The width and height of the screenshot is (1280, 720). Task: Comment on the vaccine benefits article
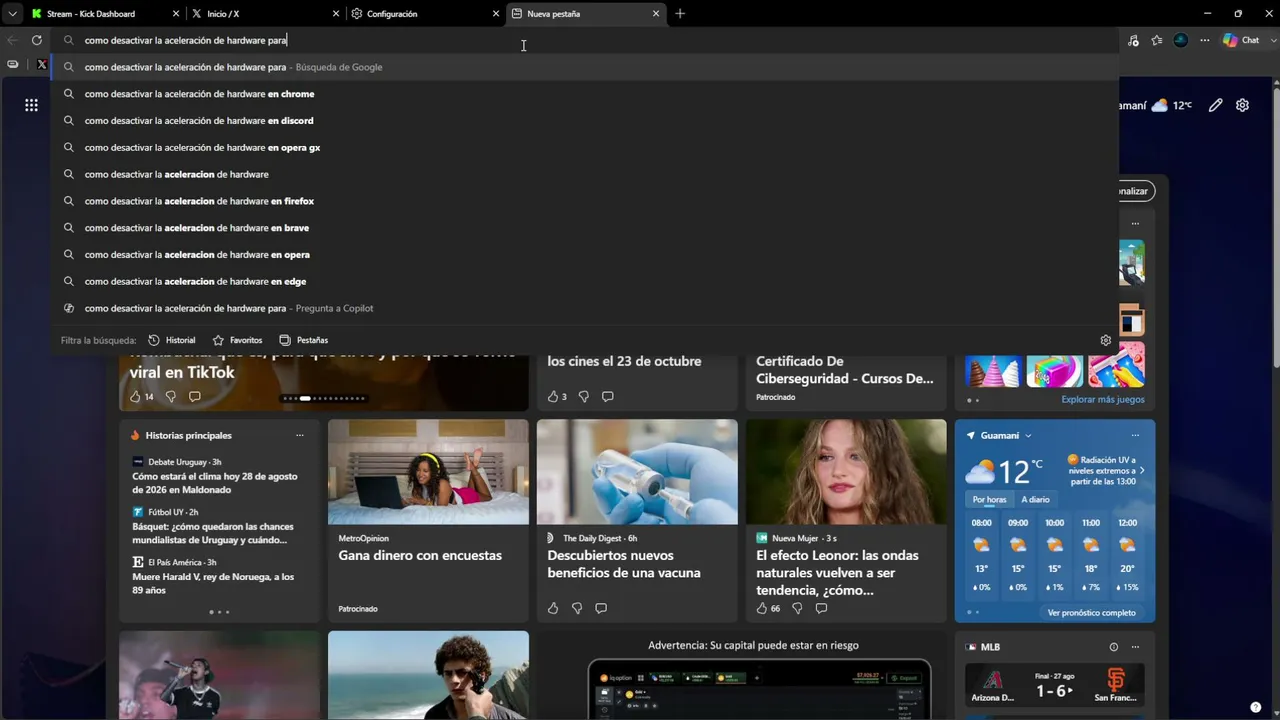(601, 608)
